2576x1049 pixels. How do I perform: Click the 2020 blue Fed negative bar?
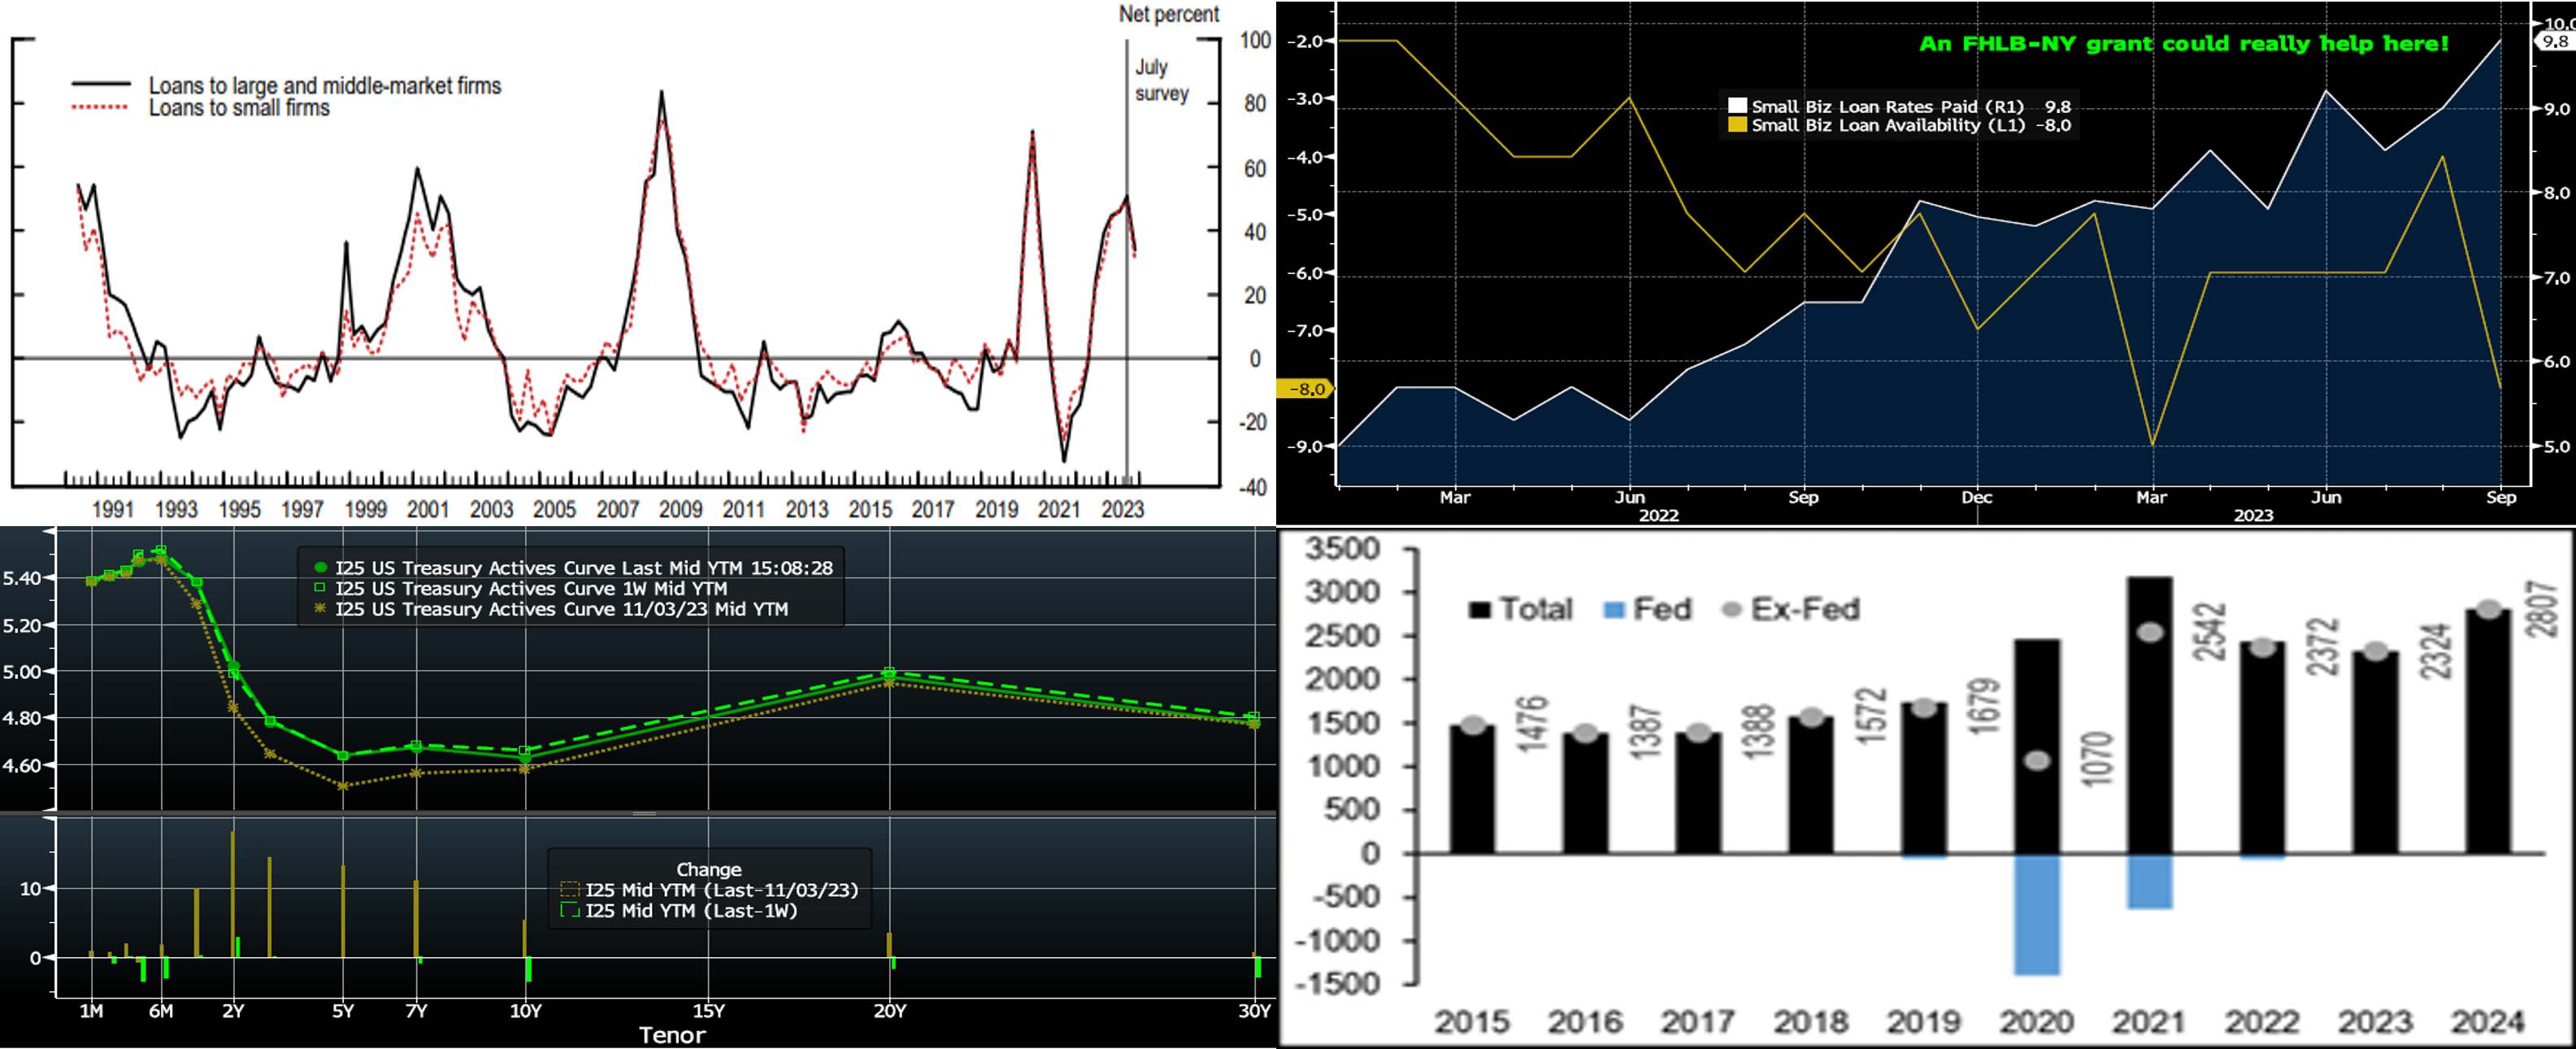[x=2037, y=913]
